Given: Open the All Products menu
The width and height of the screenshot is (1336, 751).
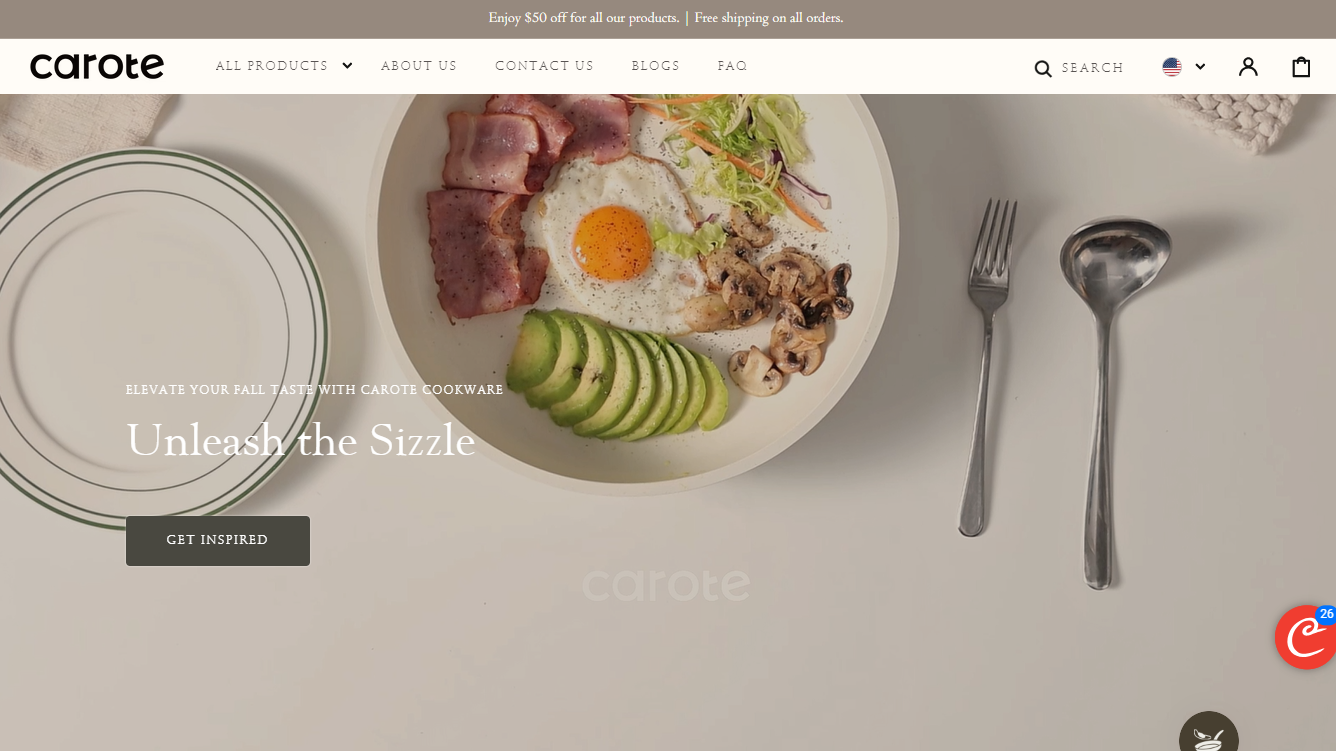Looking at the screenshot, I should pyautogui.click(x=272, y=66).
